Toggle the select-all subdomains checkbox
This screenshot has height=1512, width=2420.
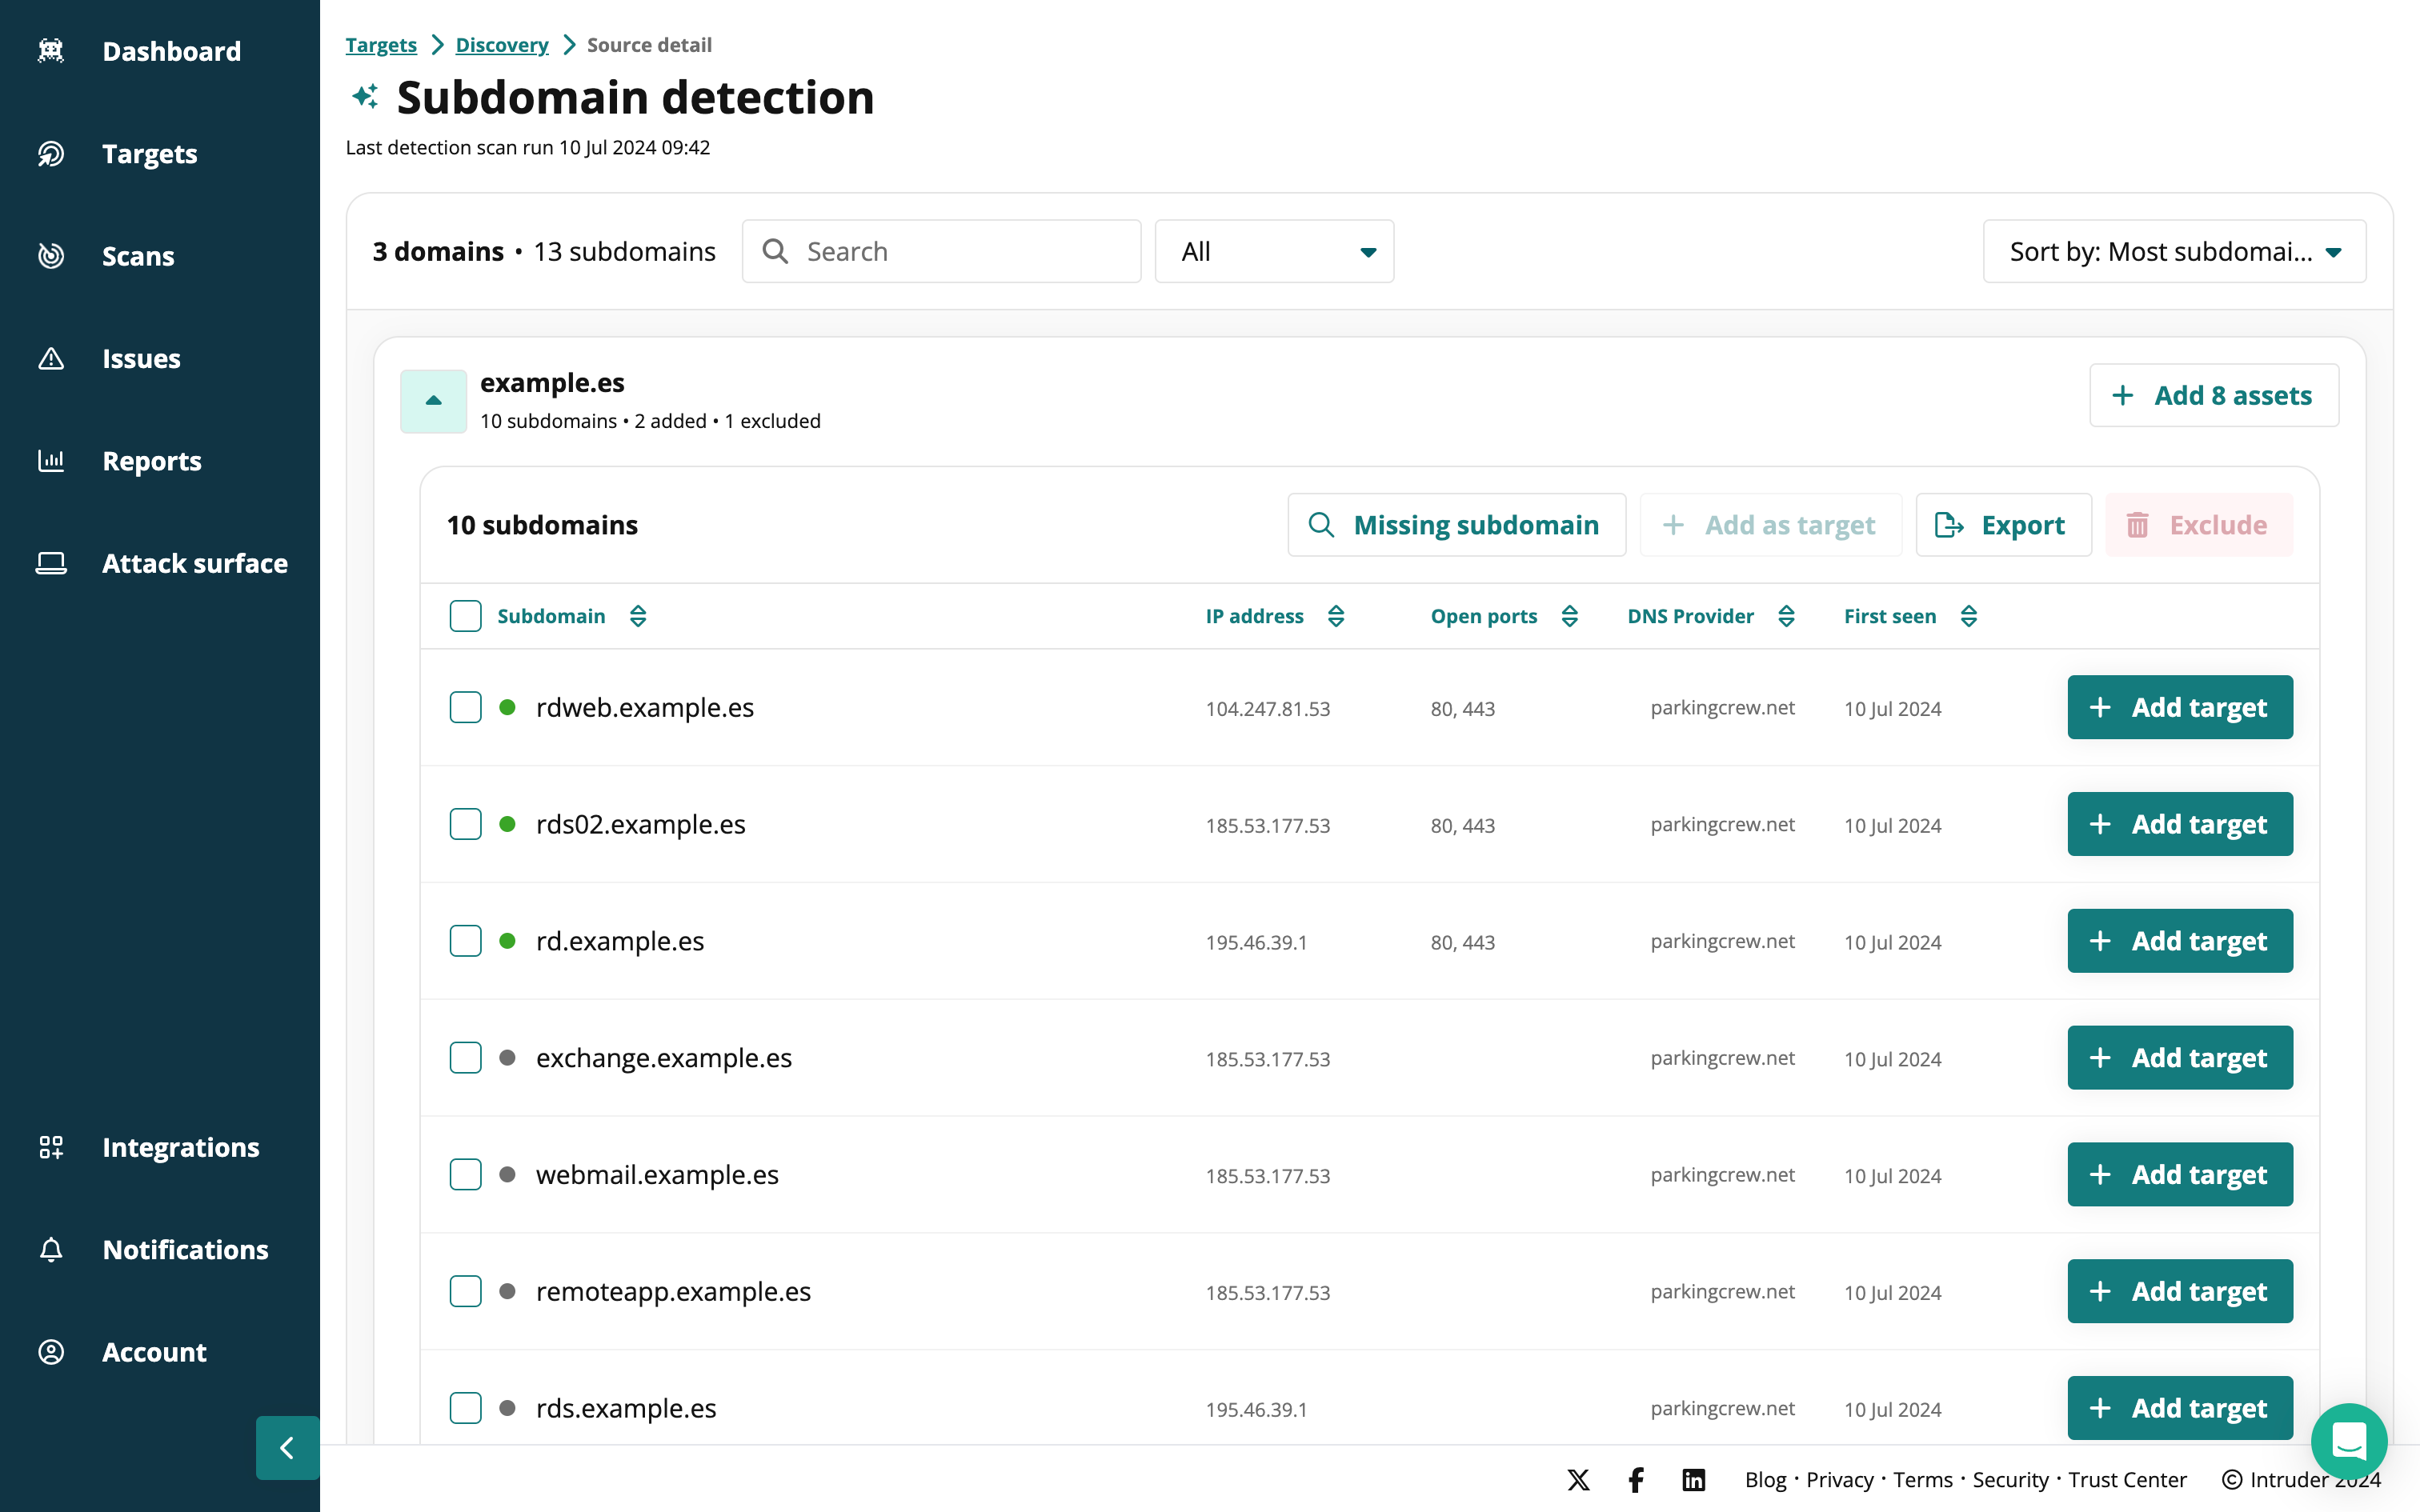coord(465,616)
